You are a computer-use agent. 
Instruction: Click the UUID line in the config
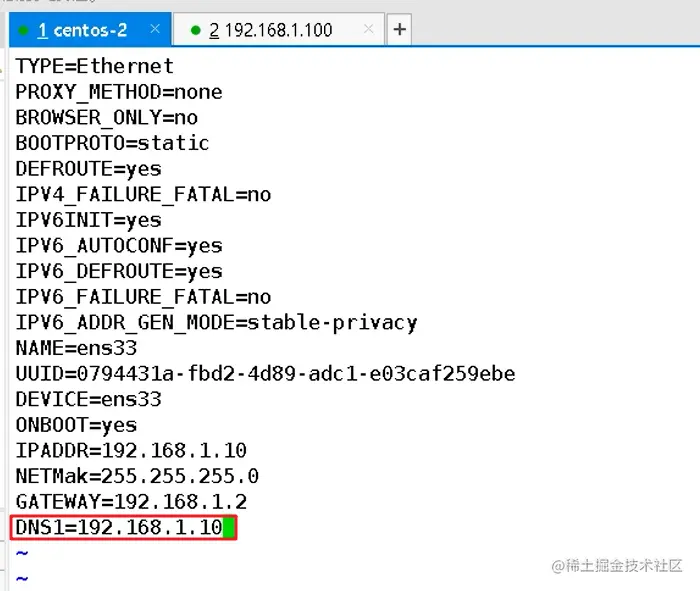[265, 374]
